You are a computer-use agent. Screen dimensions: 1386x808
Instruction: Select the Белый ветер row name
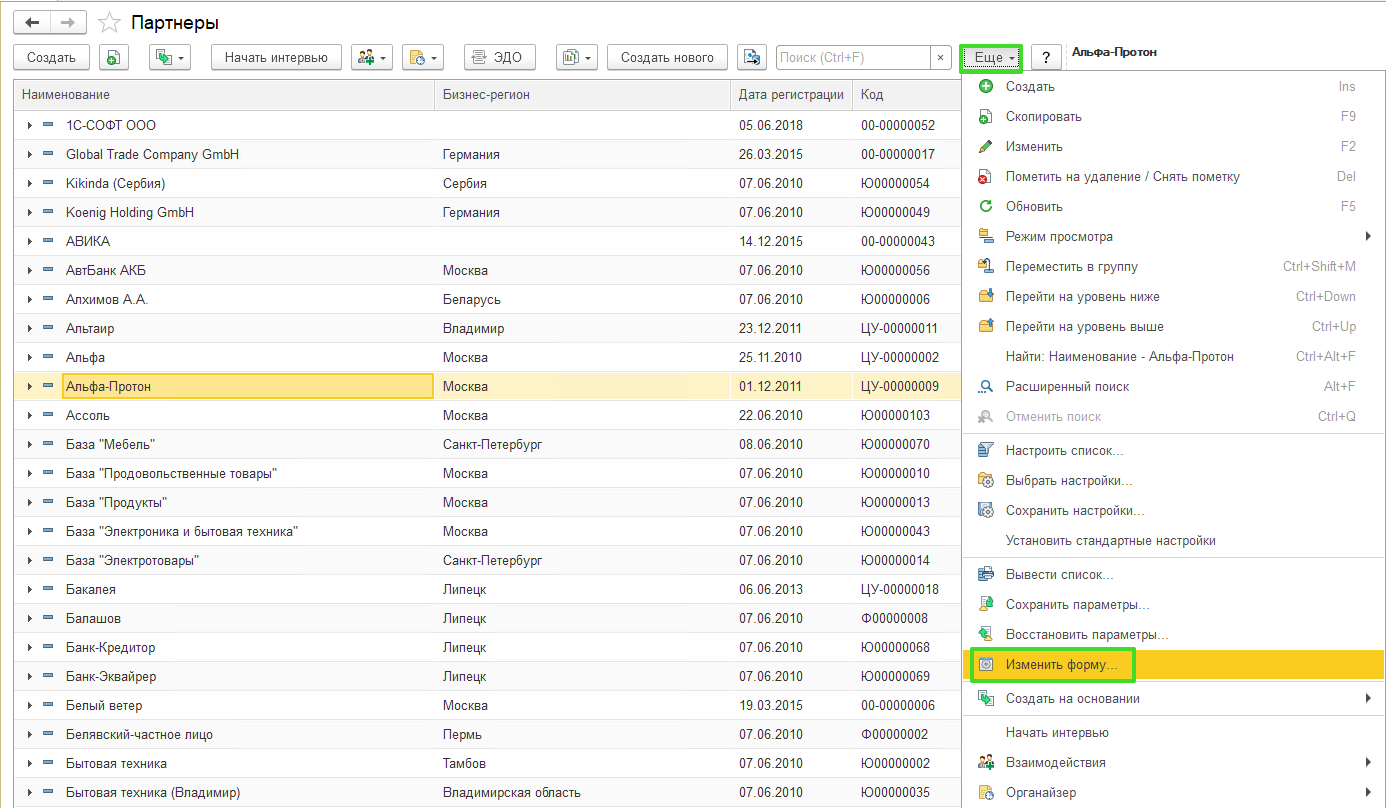(102, 706)
